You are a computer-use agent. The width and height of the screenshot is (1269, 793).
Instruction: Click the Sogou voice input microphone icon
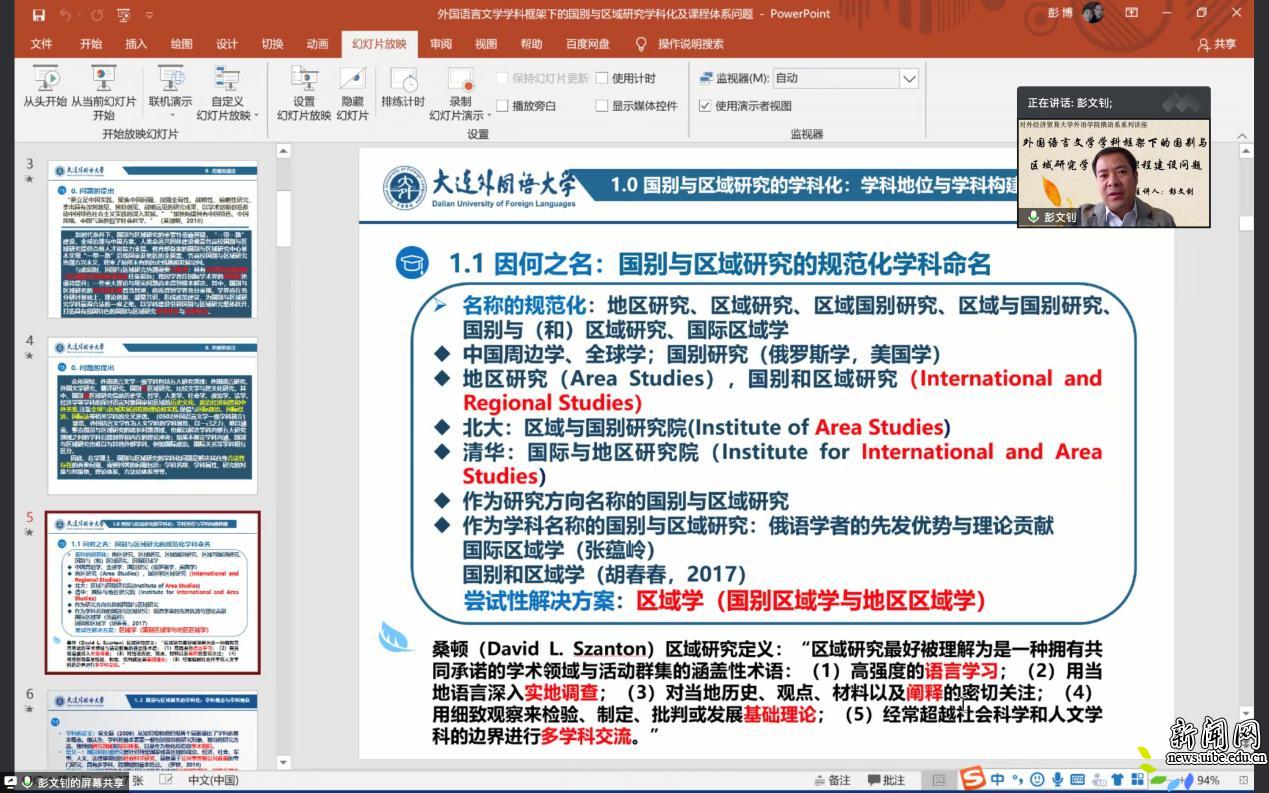(x=1057, y=779)
